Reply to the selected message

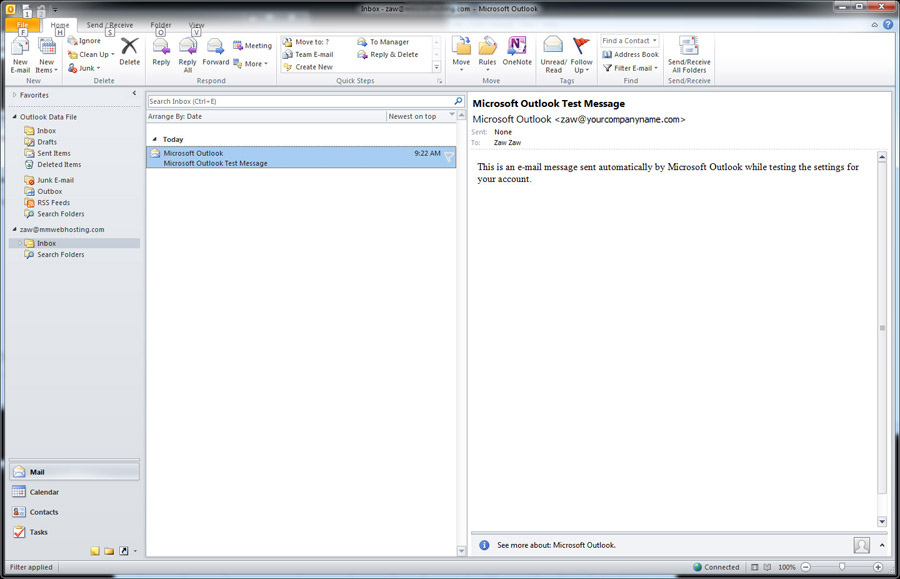click(161, 52)
